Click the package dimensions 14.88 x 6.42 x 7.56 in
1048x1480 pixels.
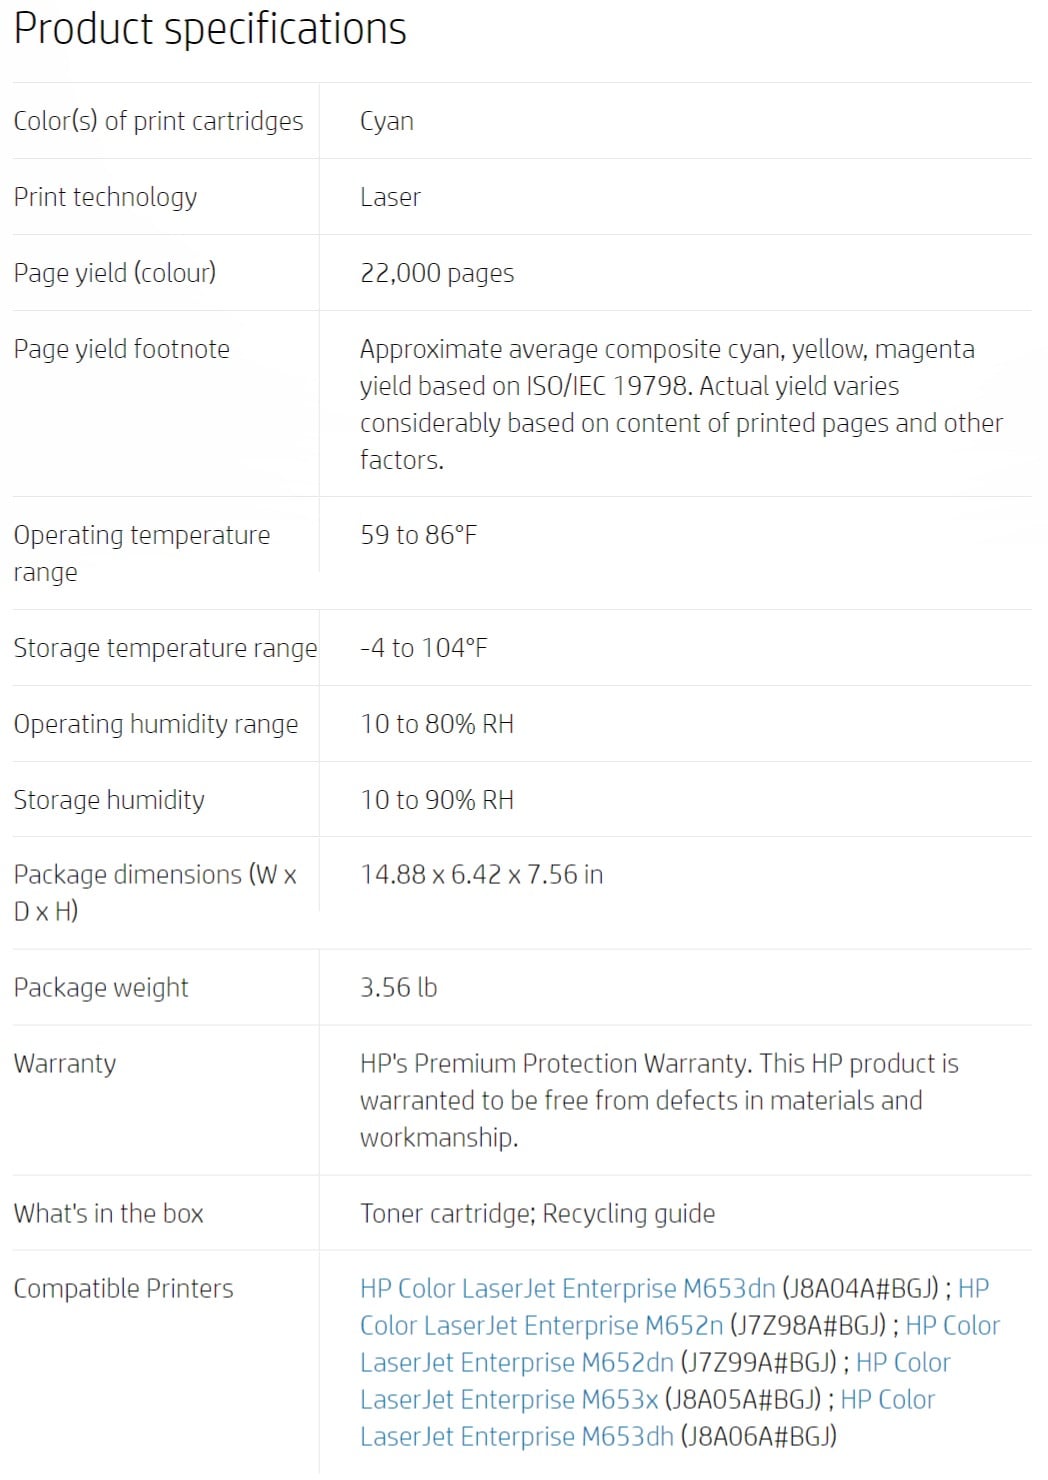[x=481, y=874]
